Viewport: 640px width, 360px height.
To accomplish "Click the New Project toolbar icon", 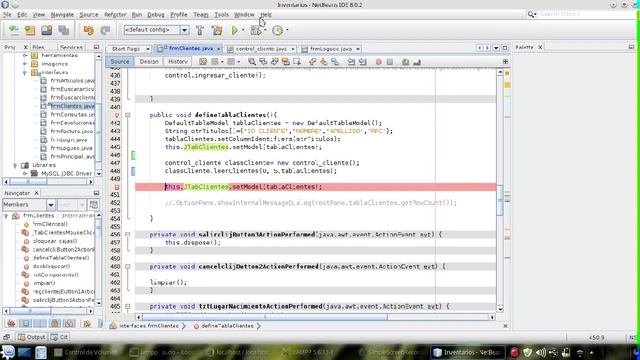I will click(30, 30).
